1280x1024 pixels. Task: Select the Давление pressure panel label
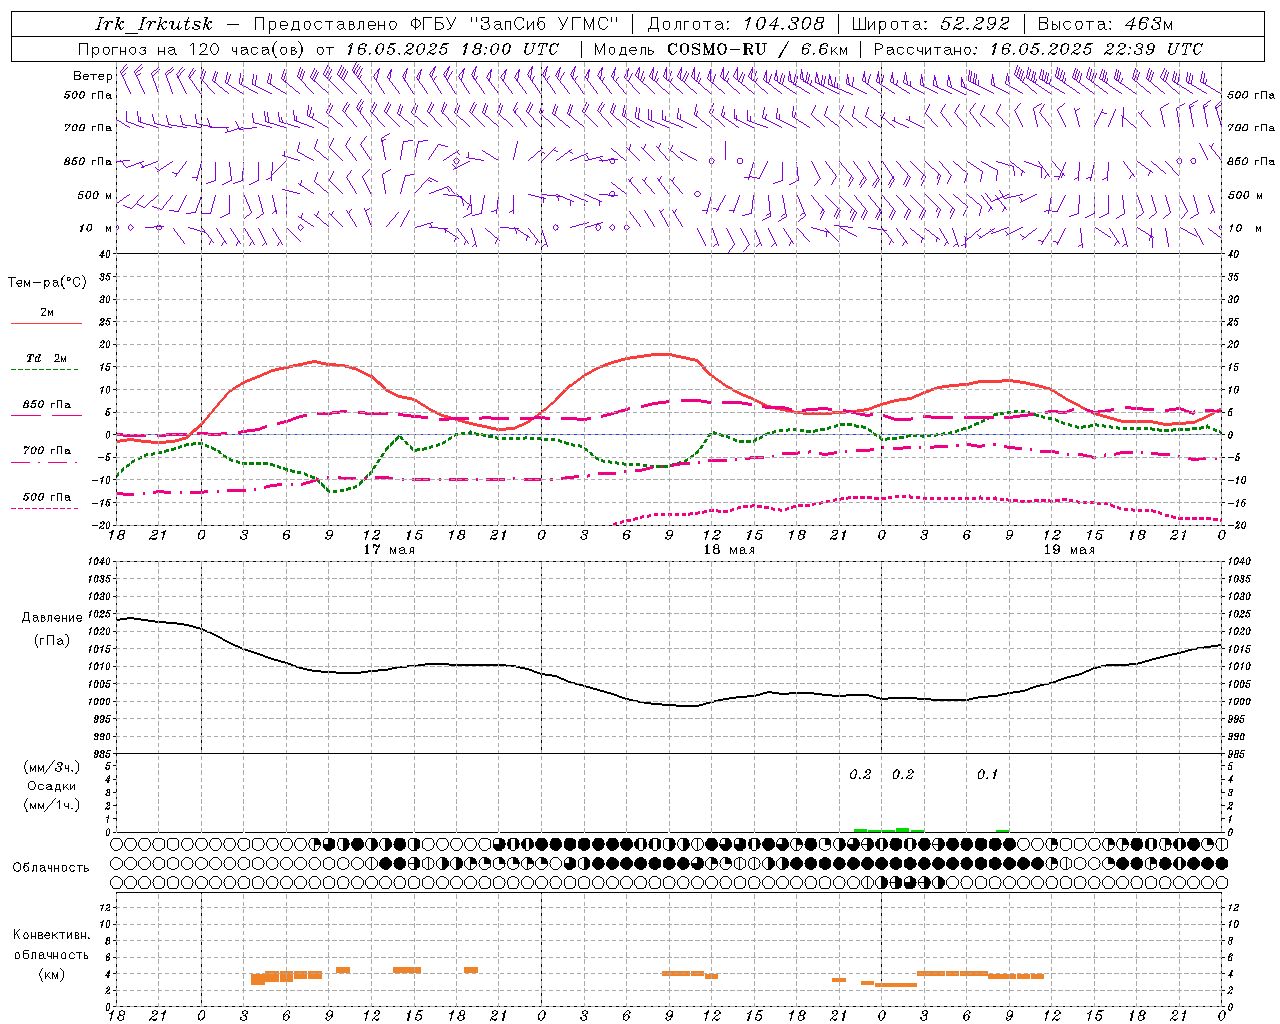coord(52,618)
